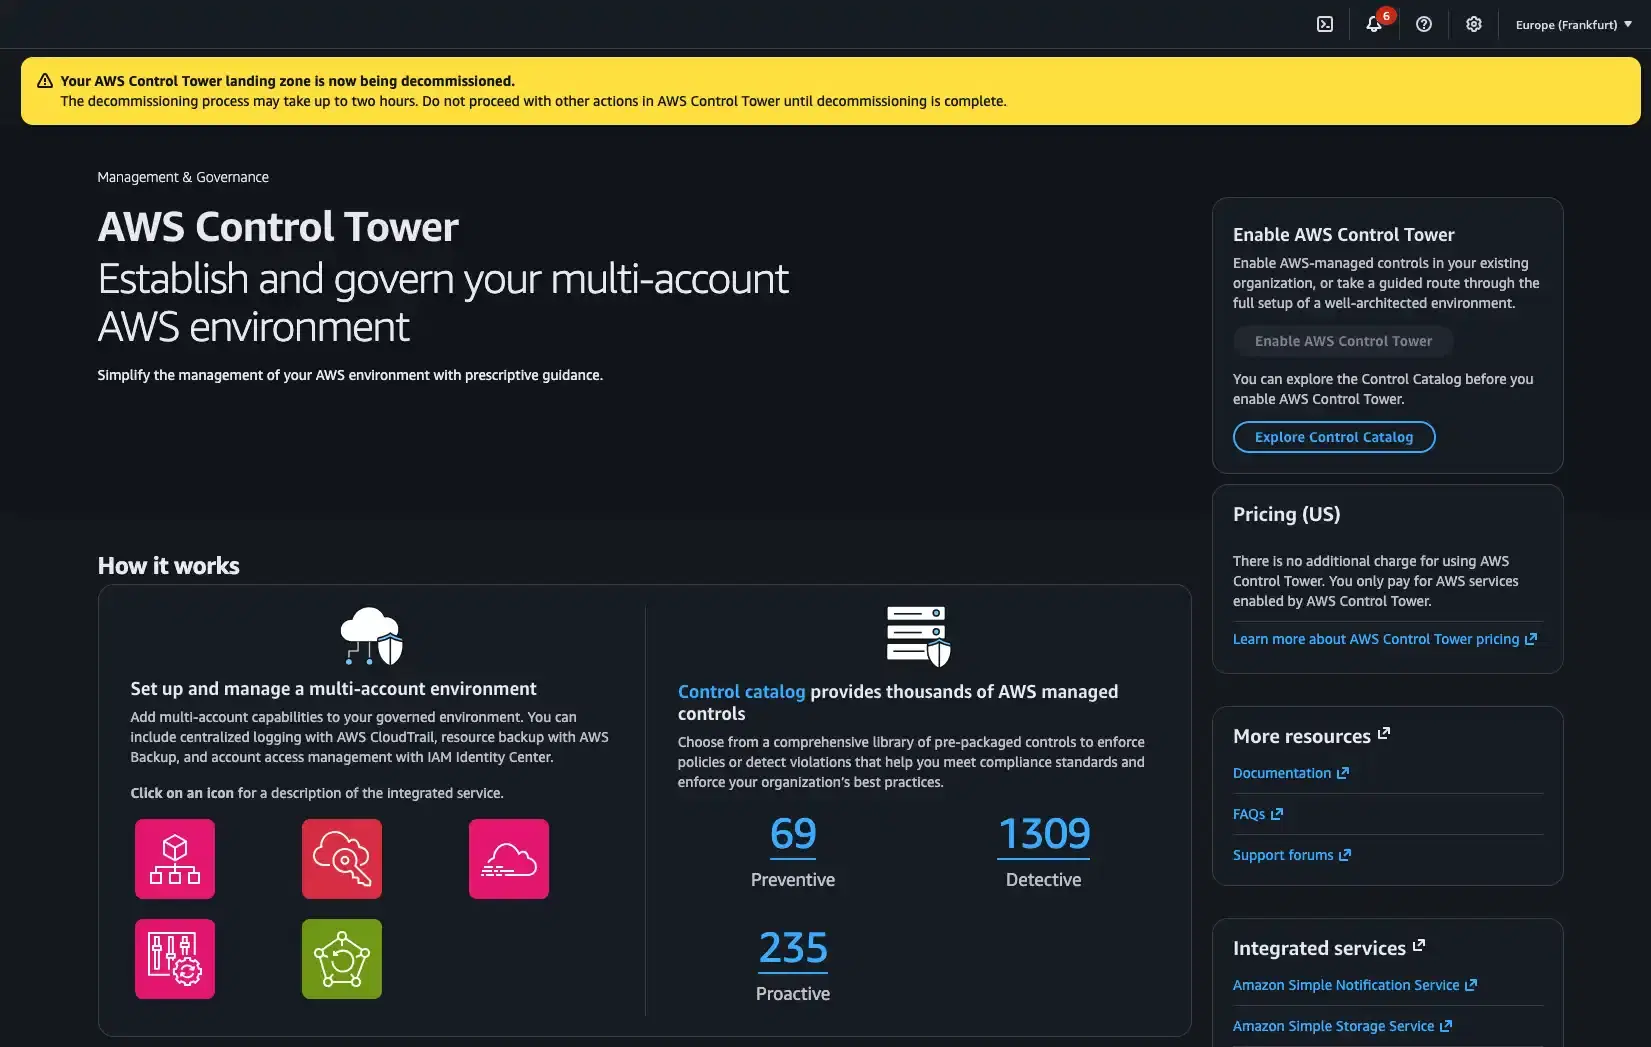Open the 235 proactive controls link
Image resolution: width=1651 pixels, height=1047 pixels.
(x=793, y=948)
